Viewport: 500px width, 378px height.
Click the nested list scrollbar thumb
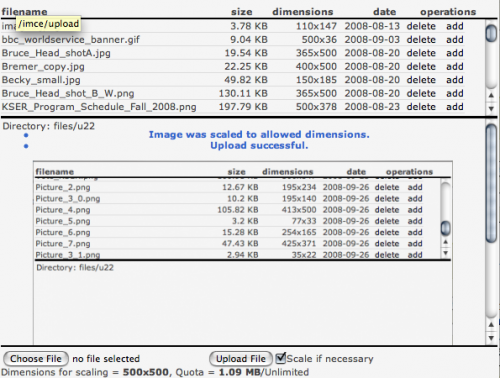pyautogui.click(x=445, y=228)
